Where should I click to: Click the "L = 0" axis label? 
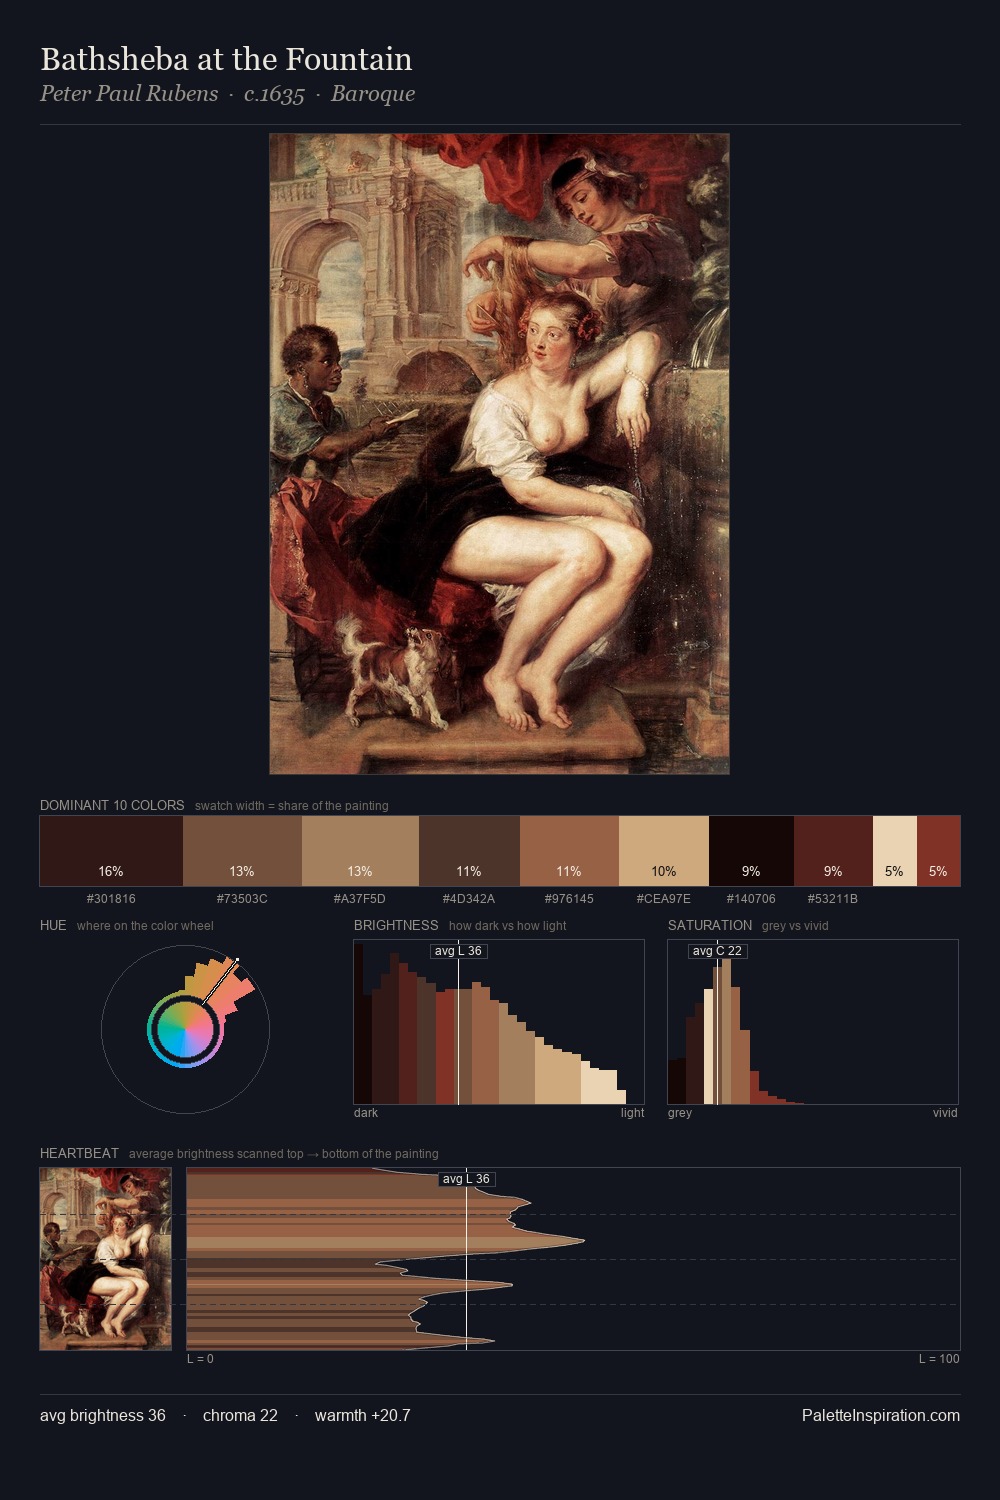(x=200, y=1358)
